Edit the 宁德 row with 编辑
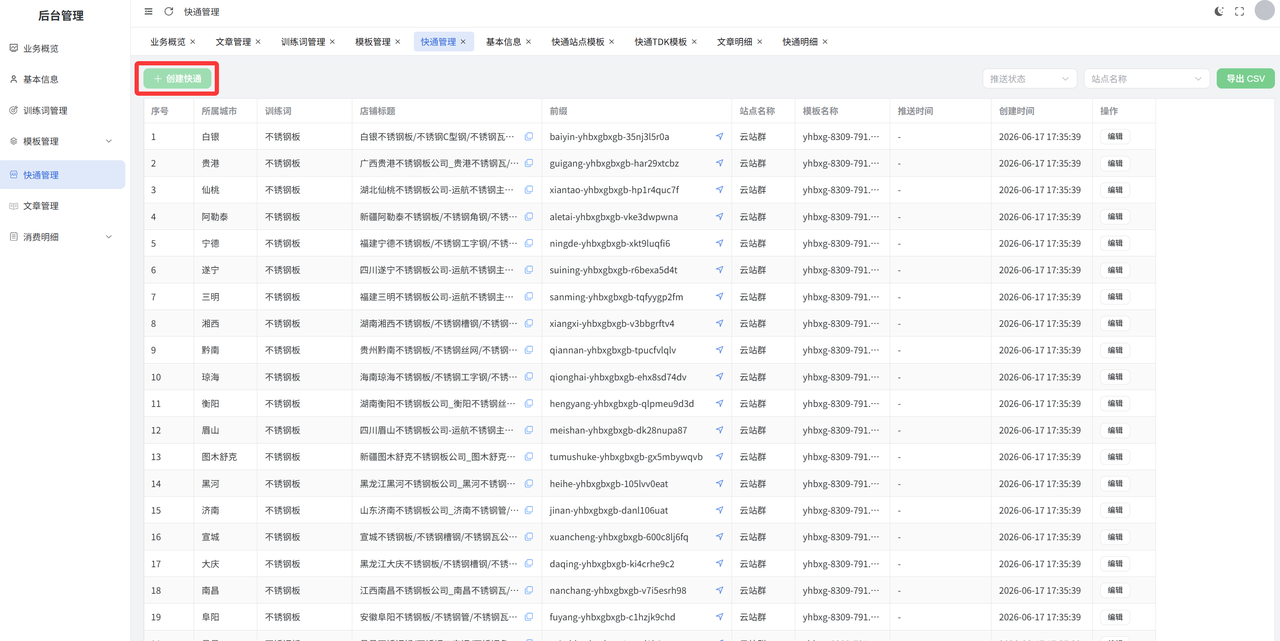Screen dimensions: 1280x641 click(x=1115, y=243)
